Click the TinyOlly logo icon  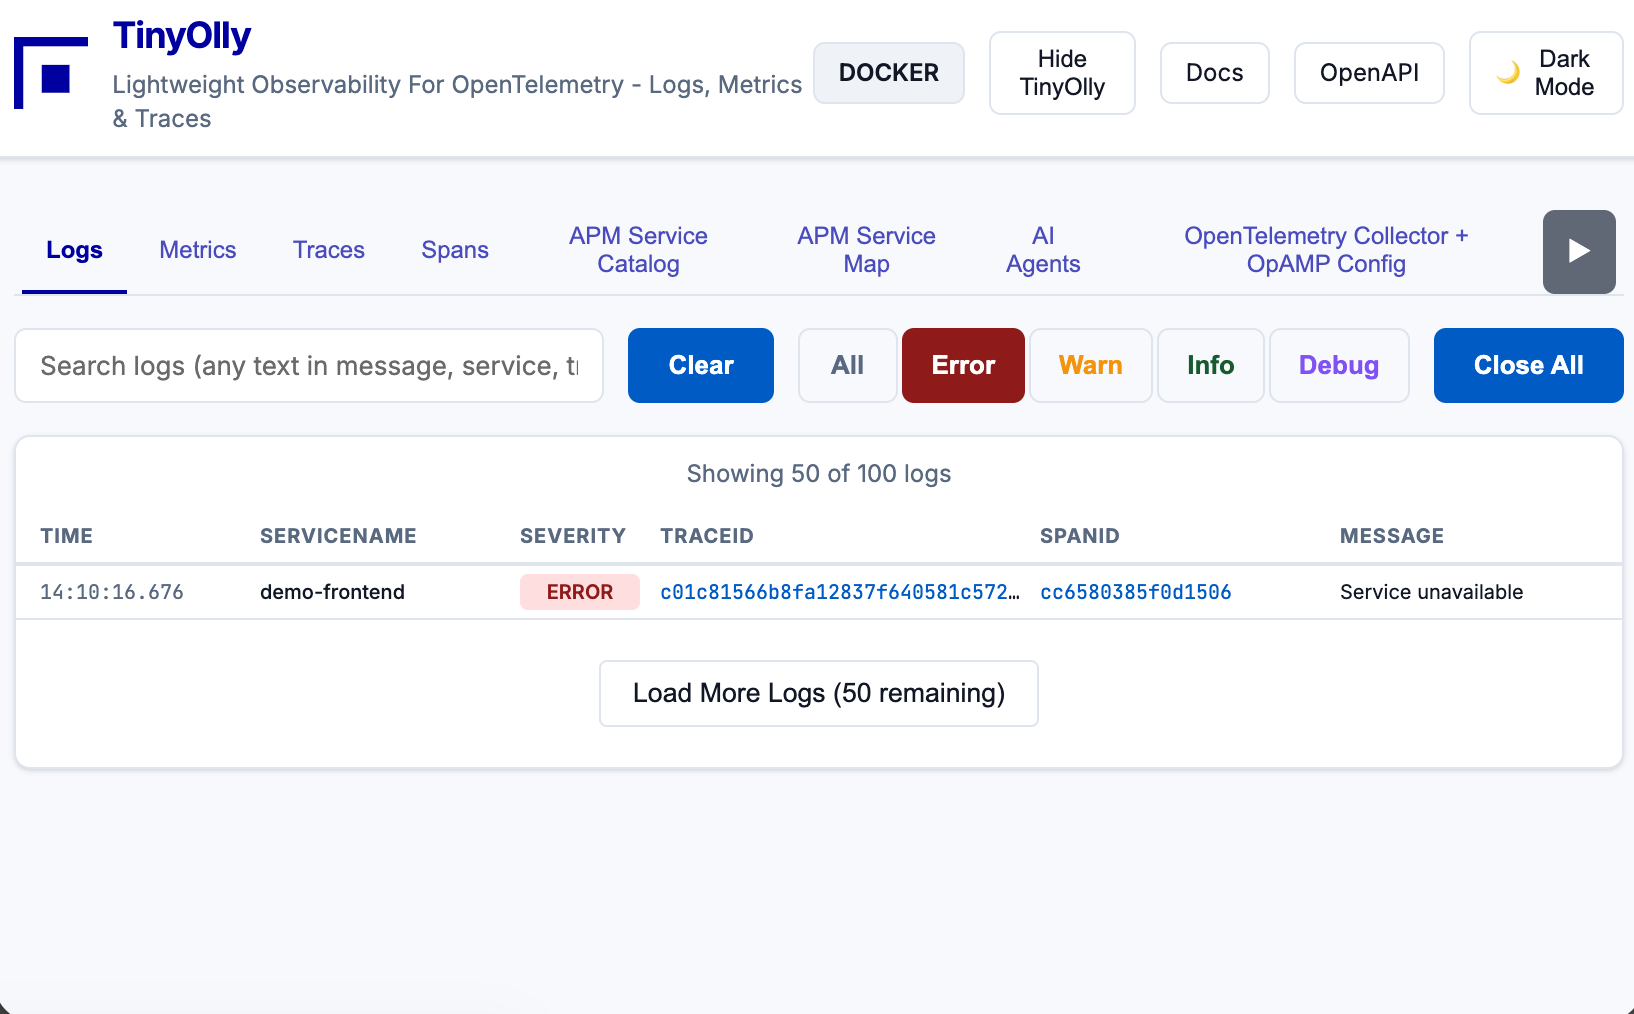[50, 70]
